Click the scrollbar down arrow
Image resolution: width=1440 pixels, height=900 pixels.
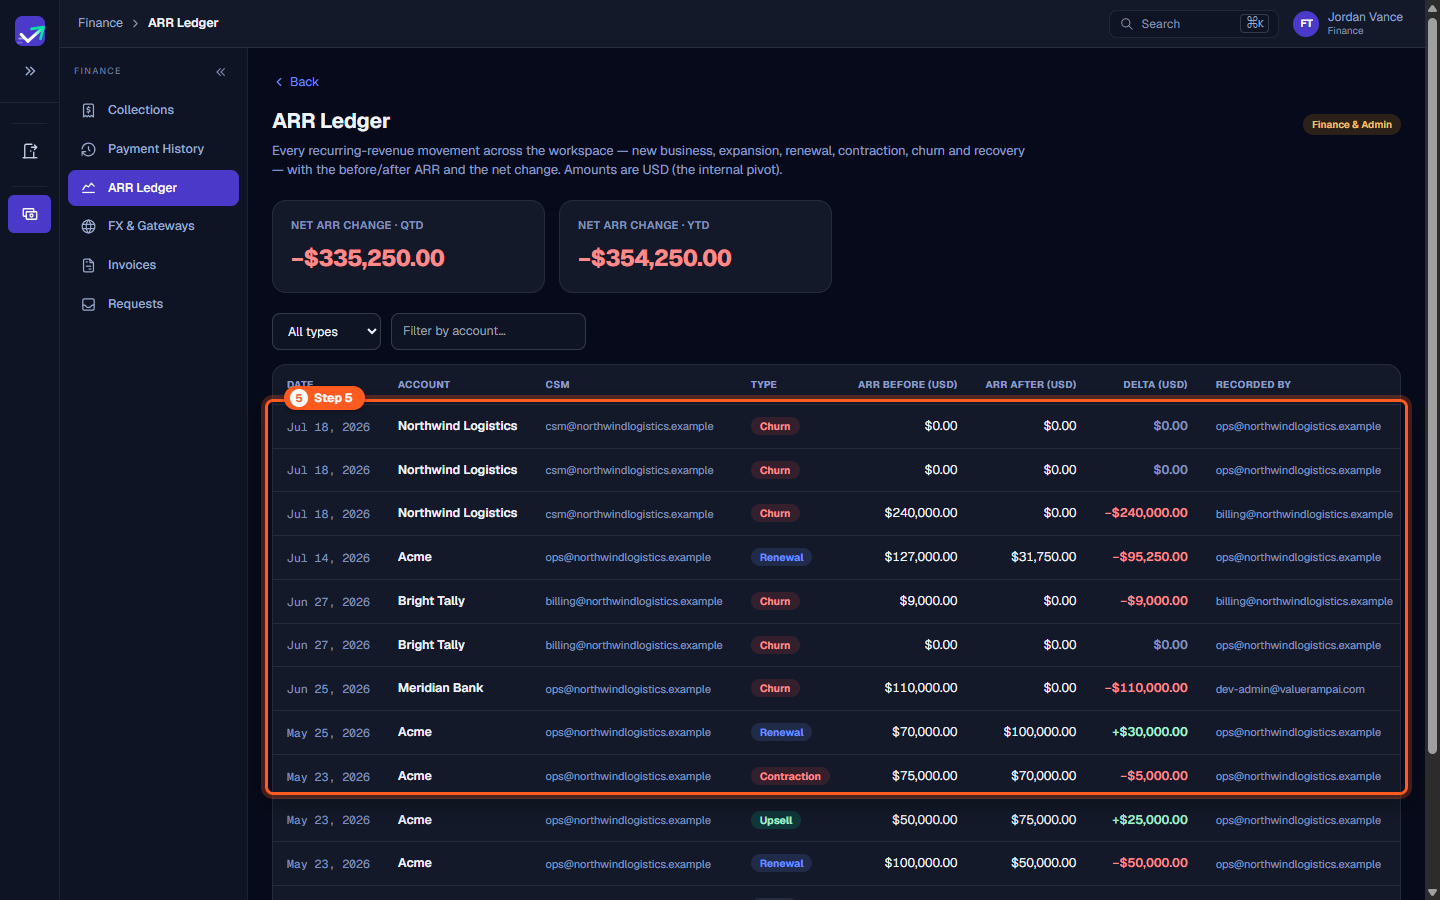click(x=1432, y=892)
